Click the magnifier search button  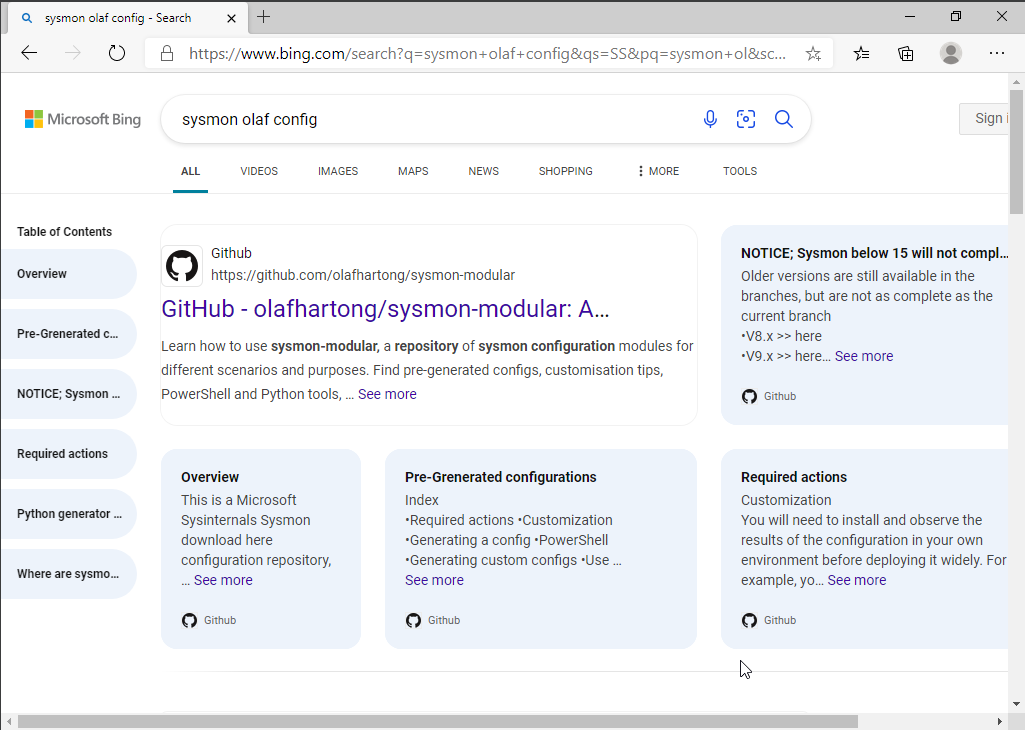pyautogui.click(x=784, y=119)
